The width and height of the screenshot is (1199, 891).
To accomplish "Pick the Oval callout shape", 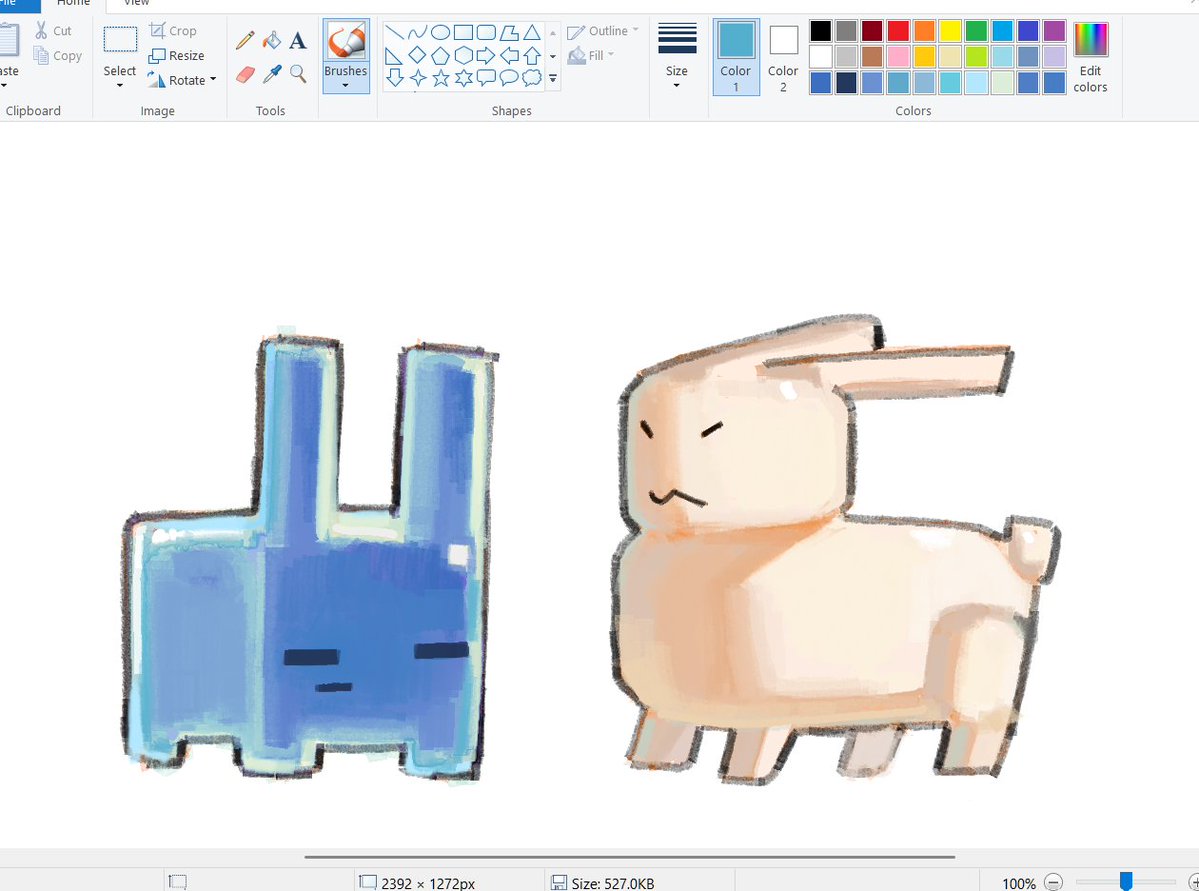I will point(509,78).
